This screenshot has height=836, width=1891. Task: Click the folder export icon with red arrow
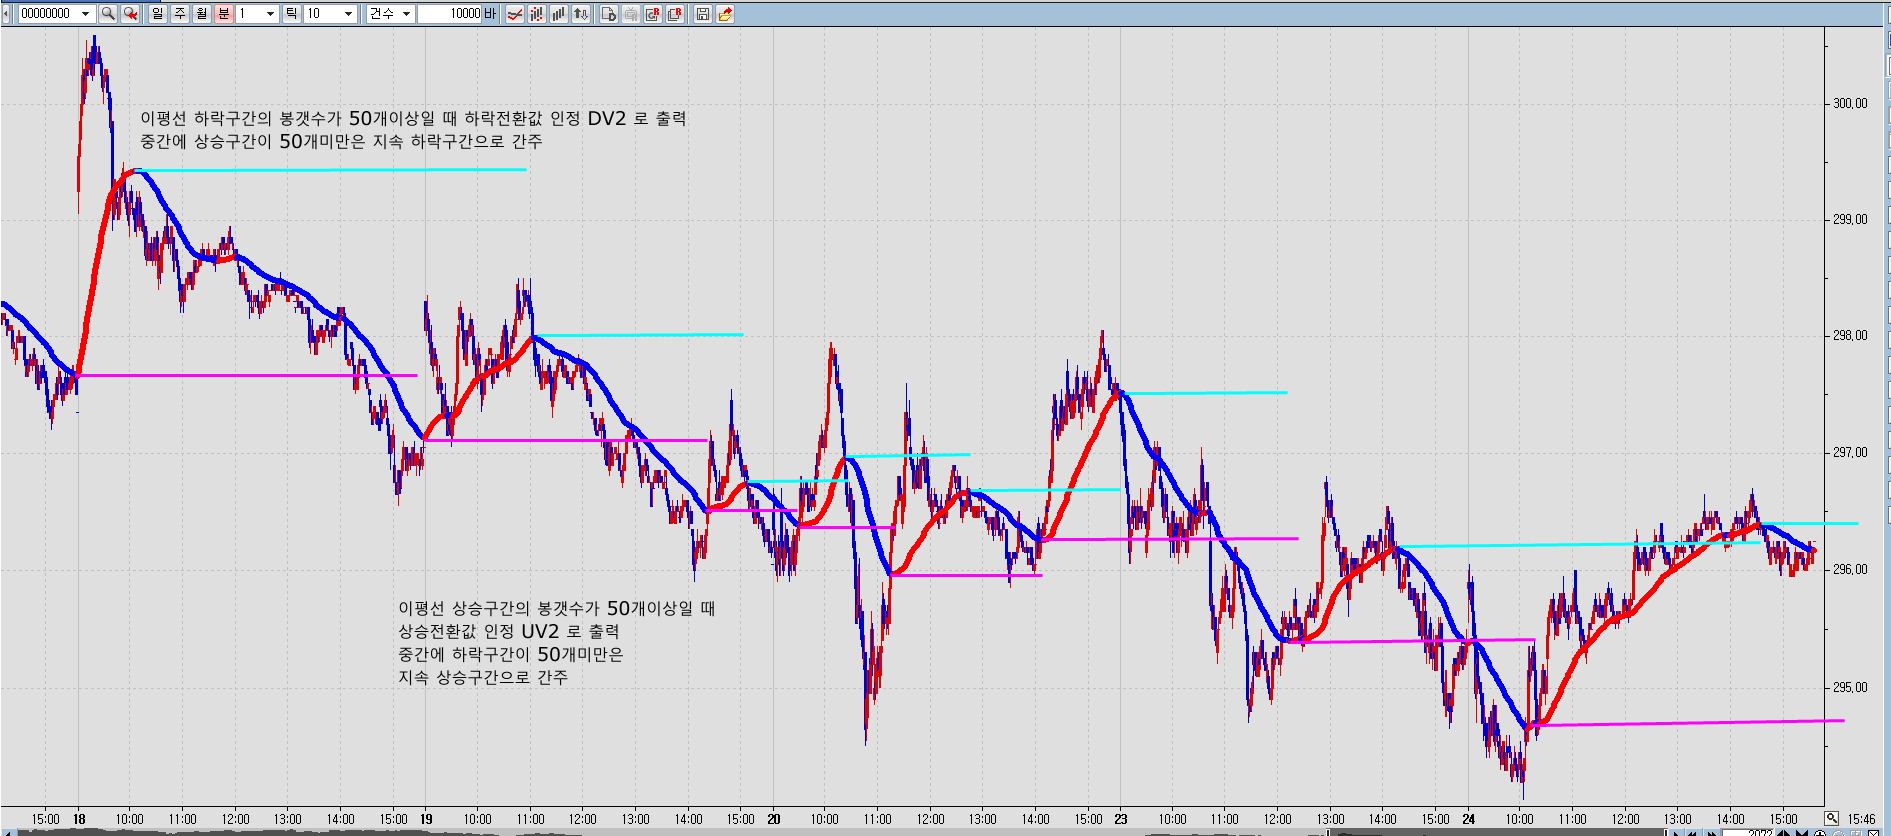coord(725,14)
